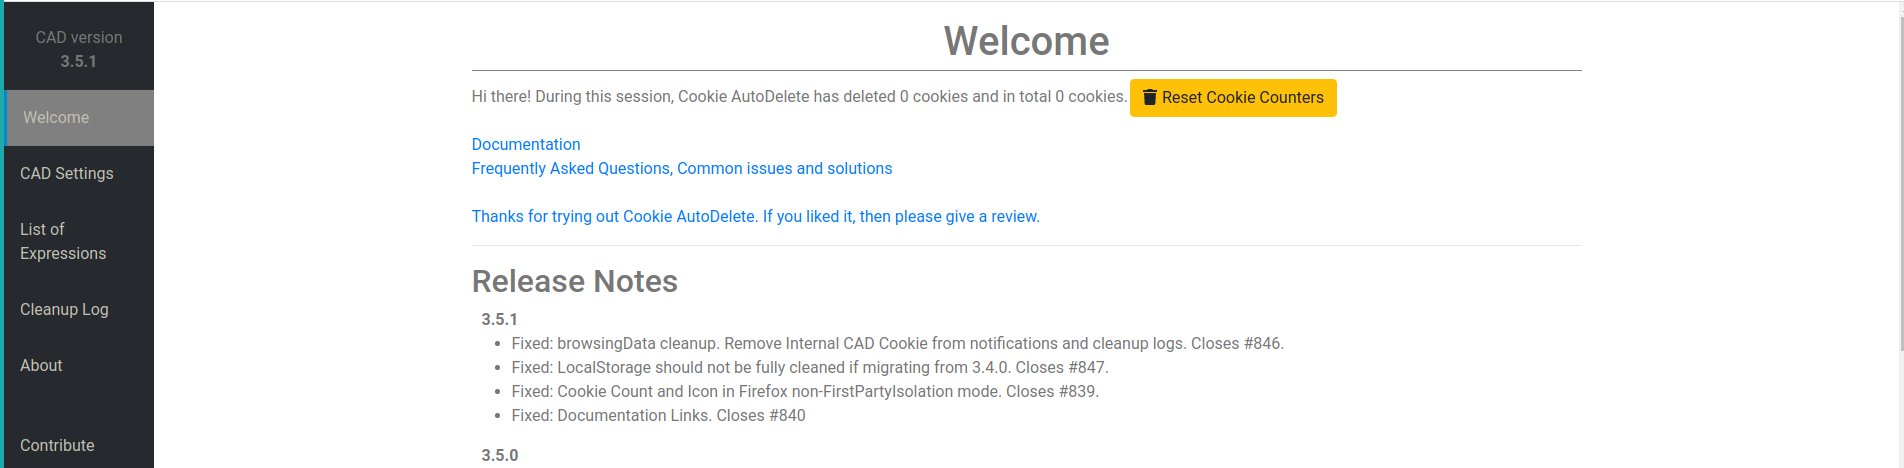
Task: Click the Frequently Asked Questions link
Action: tap(682, 169)
